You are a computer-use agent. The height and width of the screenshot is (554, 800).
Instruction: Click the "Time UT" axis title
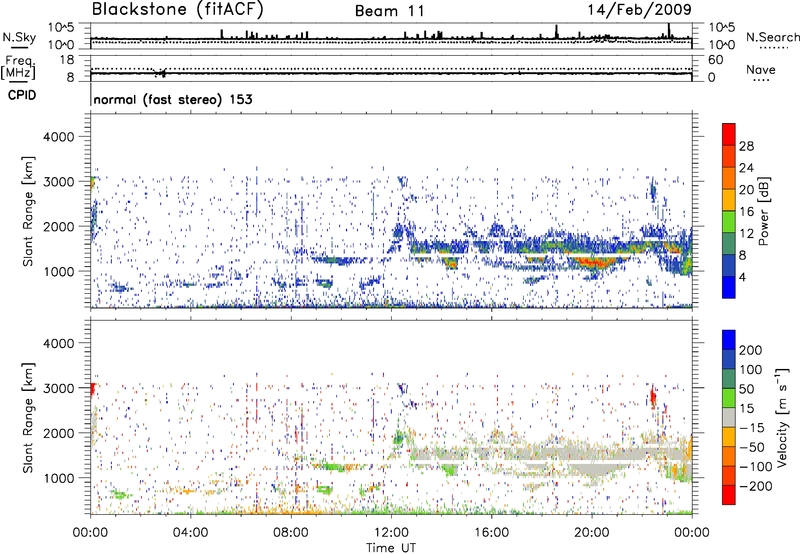391,548
